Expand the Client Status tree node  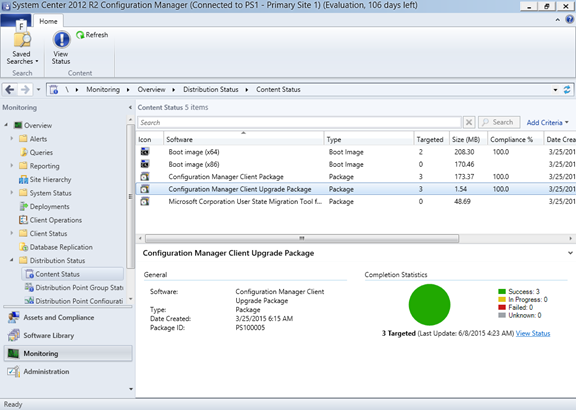tap(12, 233)
